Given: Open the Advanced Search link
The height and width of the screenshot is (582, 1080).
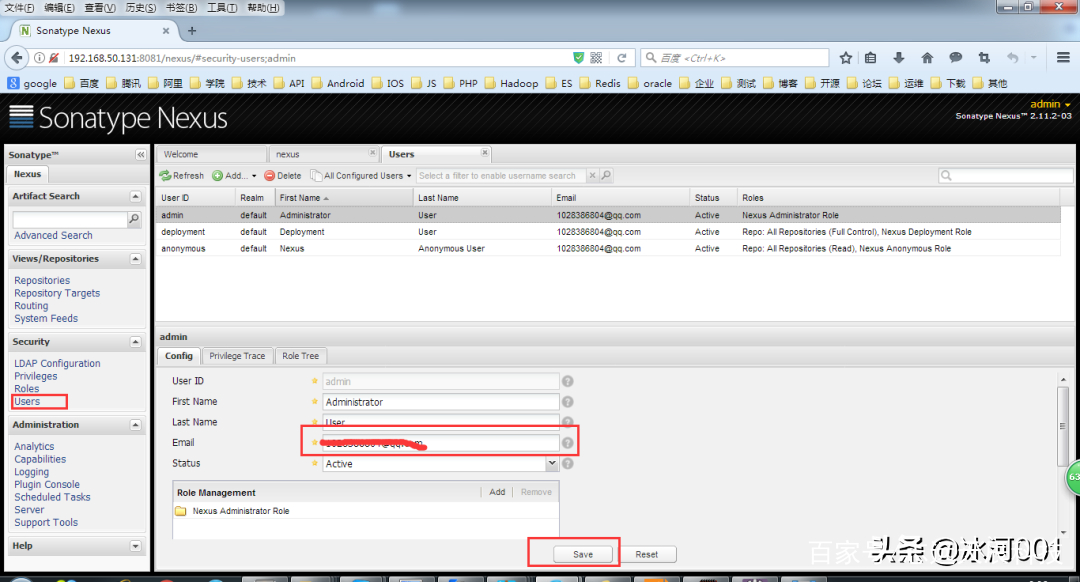Looking at the screenshot, I should (x=53, y=236).
